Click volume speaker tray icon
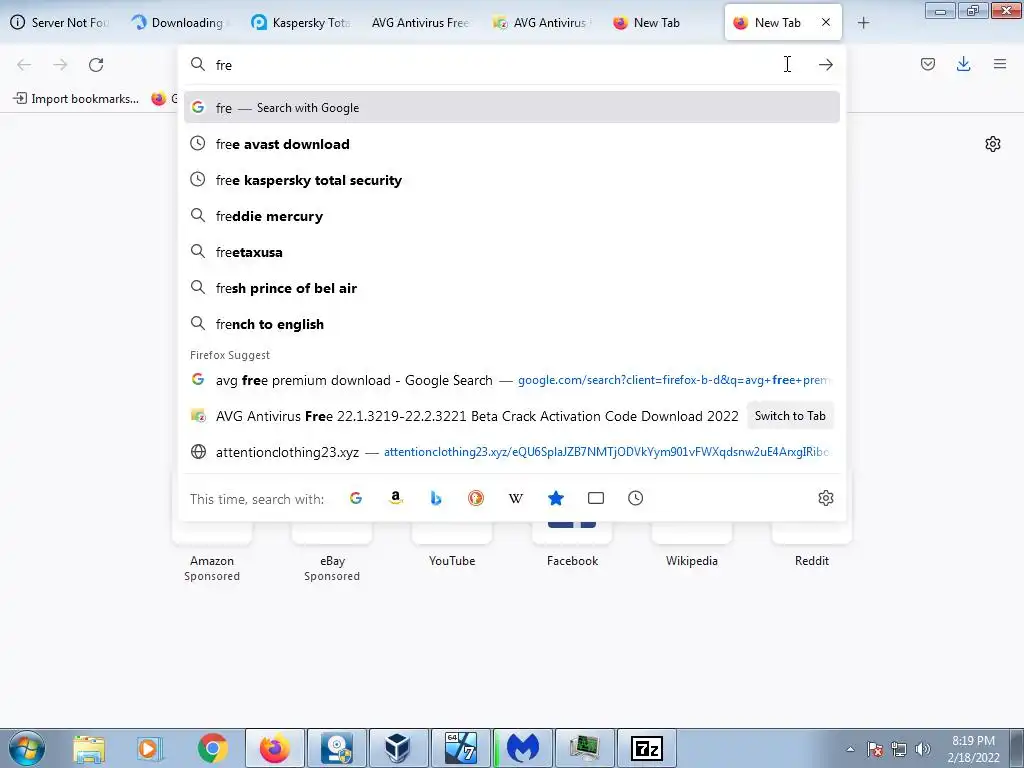 [922, 749]
